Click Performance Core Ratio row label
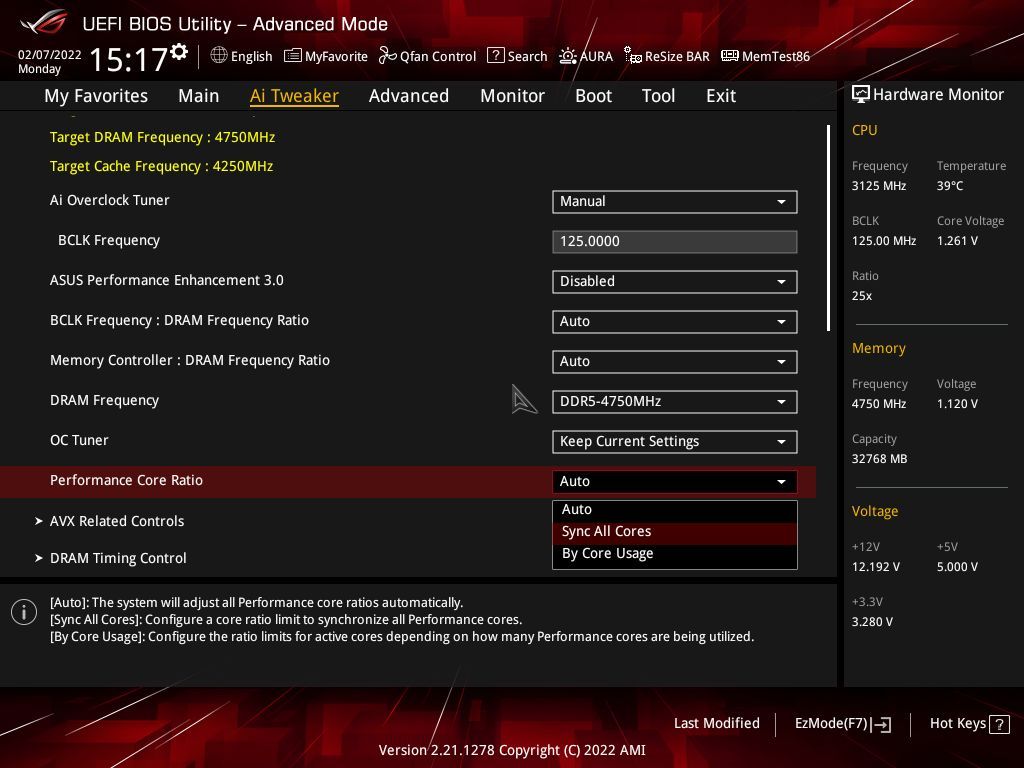The height and width of the screenshot is (768, 1024). click(126, 481)
